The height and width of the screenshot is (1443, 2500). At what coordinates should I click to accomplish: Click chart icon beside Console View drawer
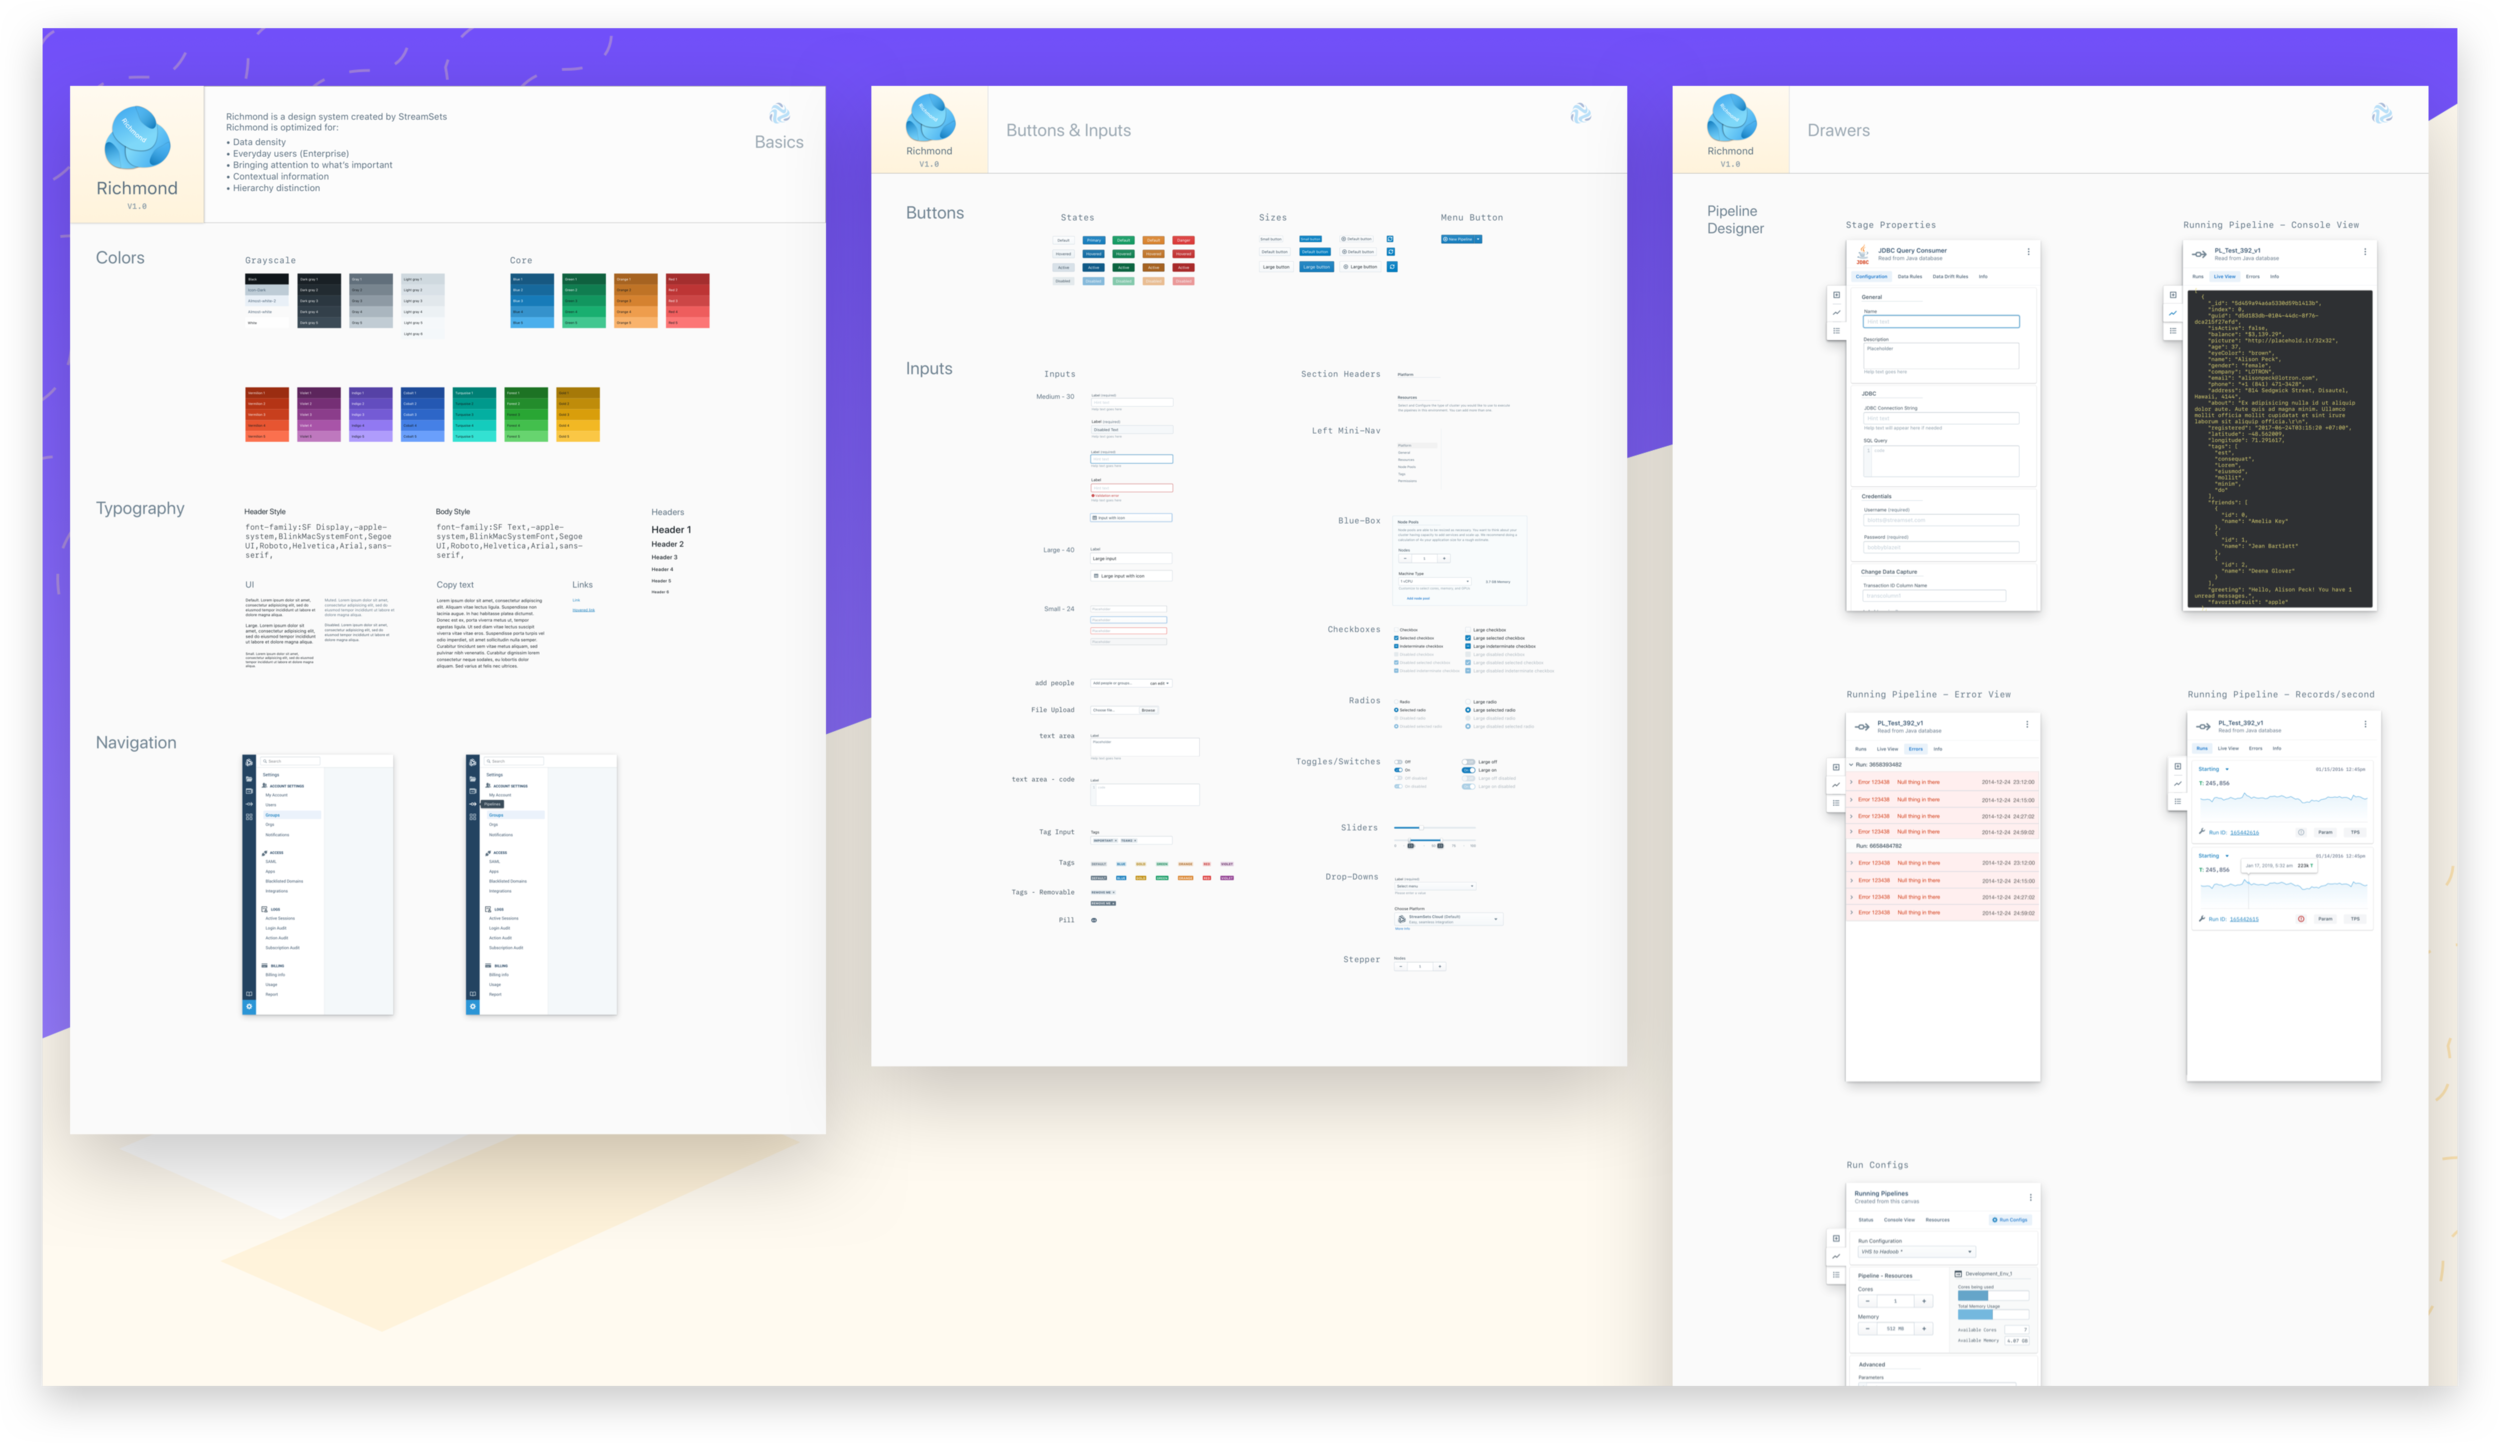tap(2173, 313)
